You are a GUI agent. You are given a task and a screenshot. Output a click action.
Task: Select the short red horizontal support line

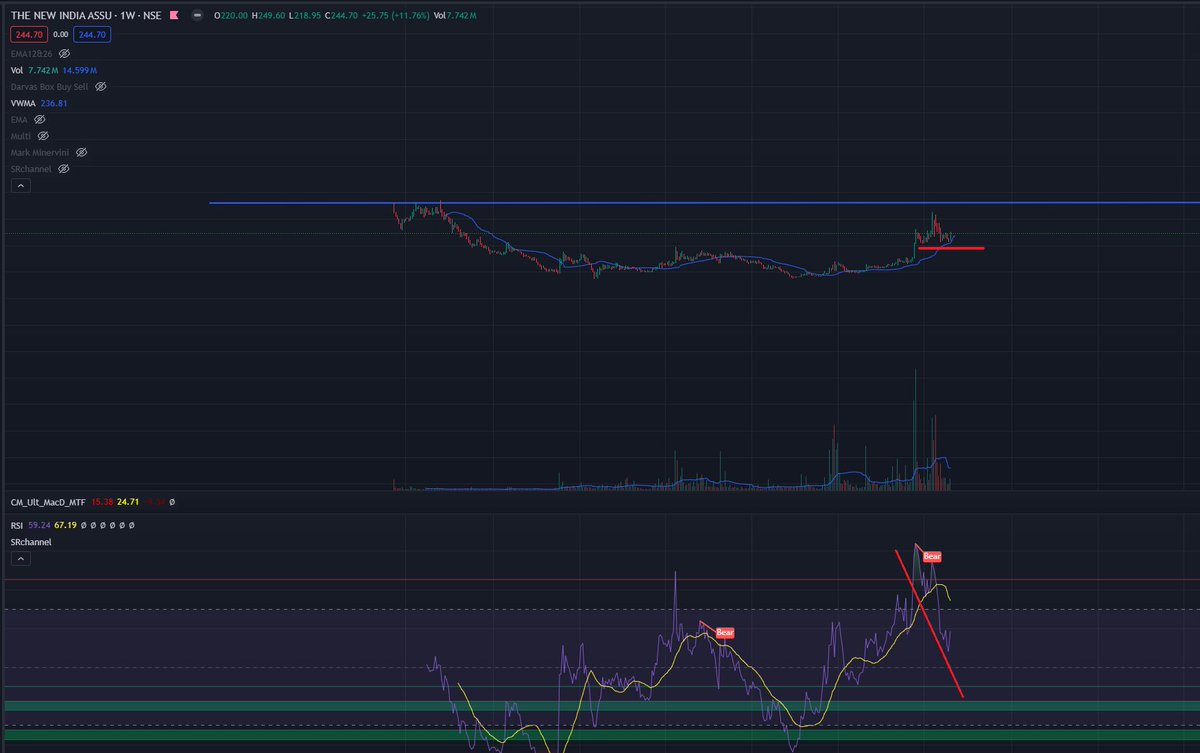tap(951, 248)
